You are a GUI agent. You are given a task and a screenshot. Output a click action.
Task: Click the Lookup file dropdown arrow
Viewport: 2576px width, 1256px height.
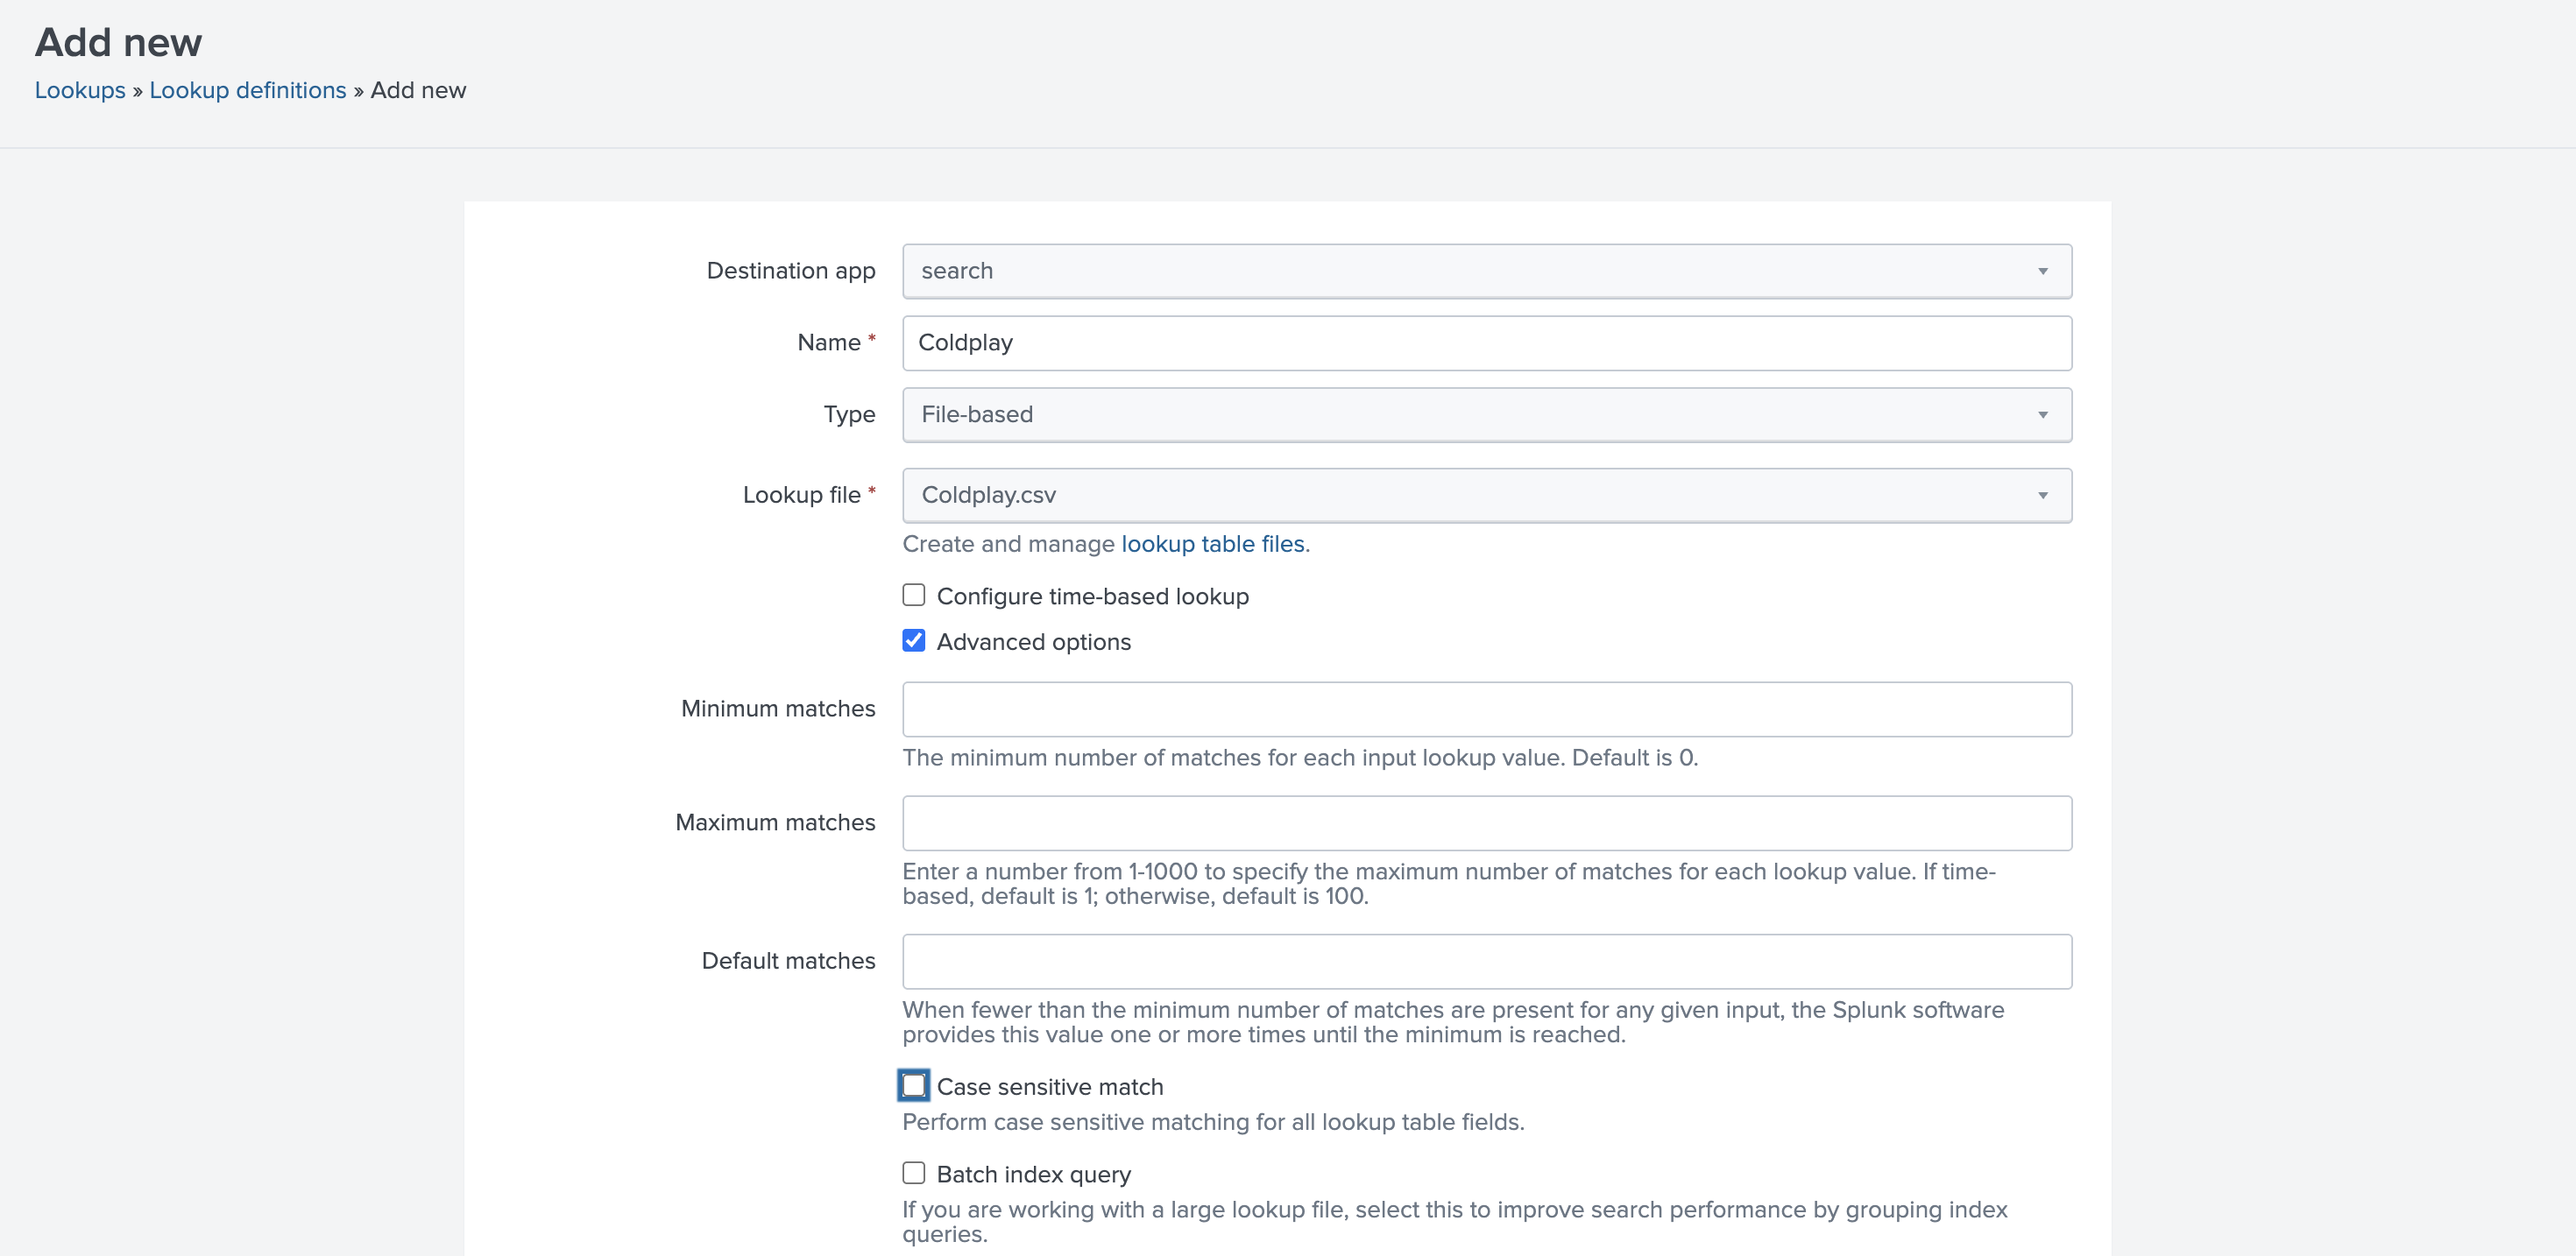pos(2042,495)
